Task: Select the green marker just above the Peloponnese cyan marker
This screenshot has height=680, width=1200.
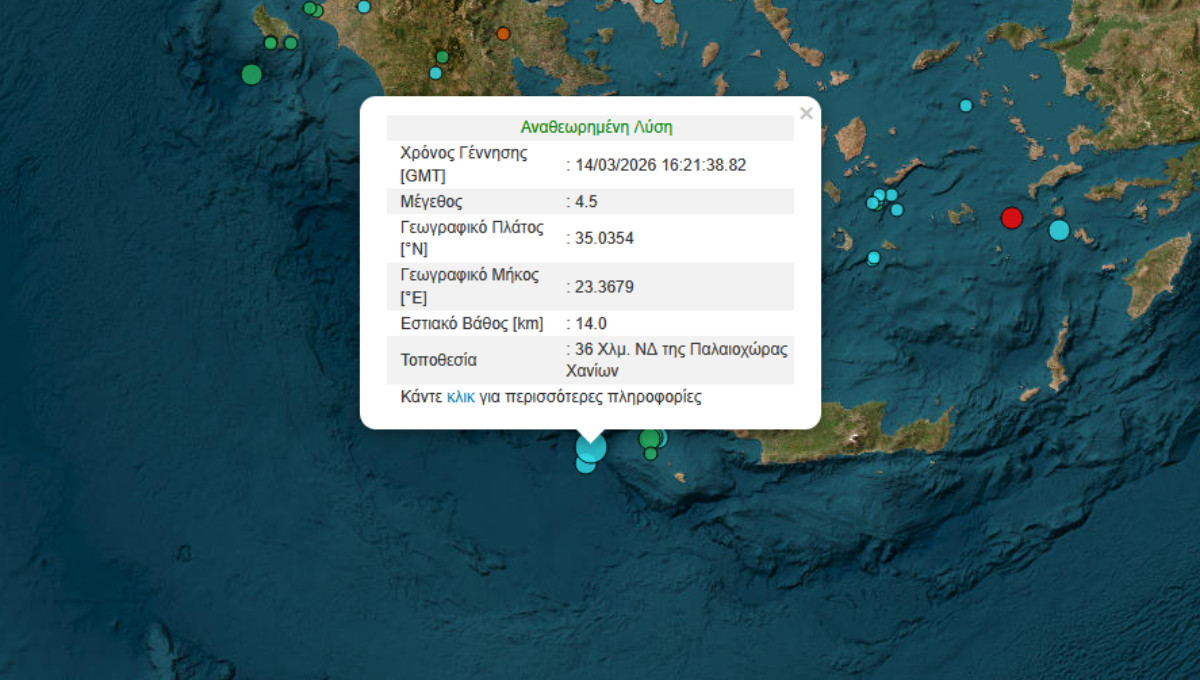Action: pos(442,57)
